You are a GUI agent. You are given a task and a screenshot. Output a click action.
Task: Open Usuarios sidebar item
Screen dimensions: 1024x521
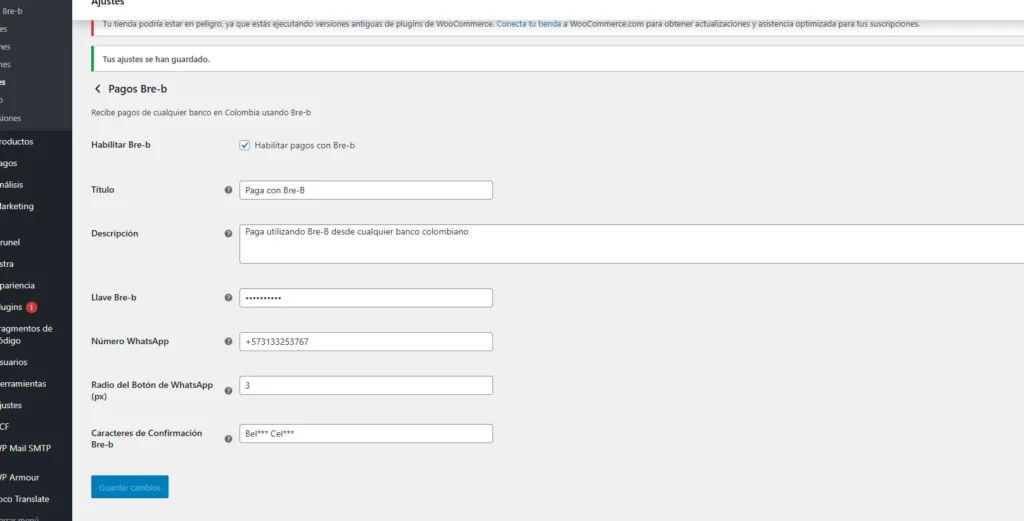[x=14, y=362]
